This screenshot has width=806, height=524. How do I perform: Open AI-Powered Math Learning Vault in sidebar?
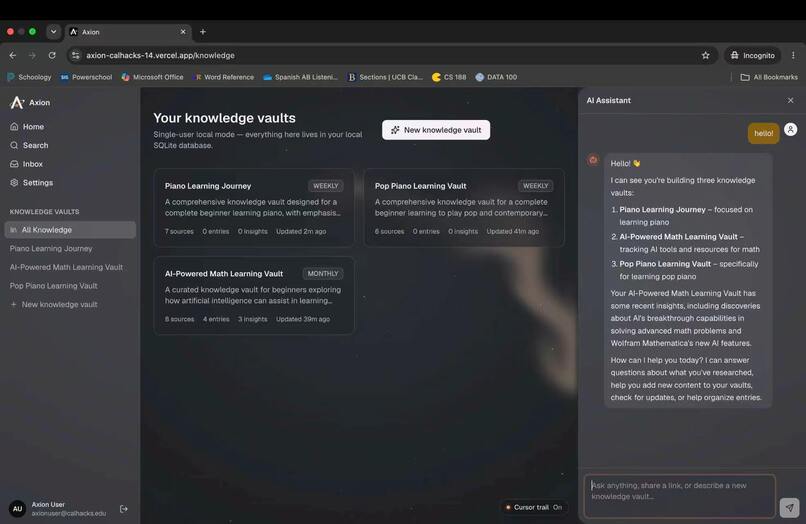66,267
